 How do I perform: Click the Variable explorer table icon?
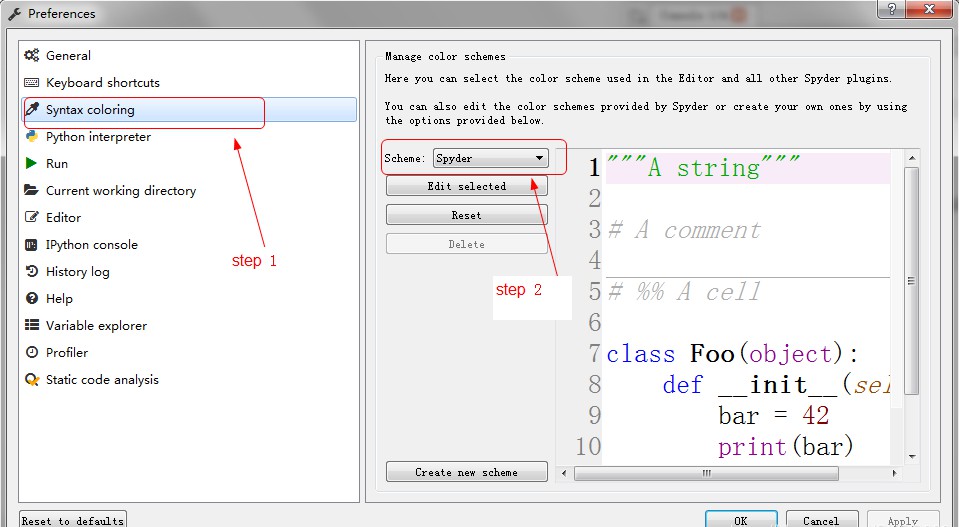pos(31,325)
